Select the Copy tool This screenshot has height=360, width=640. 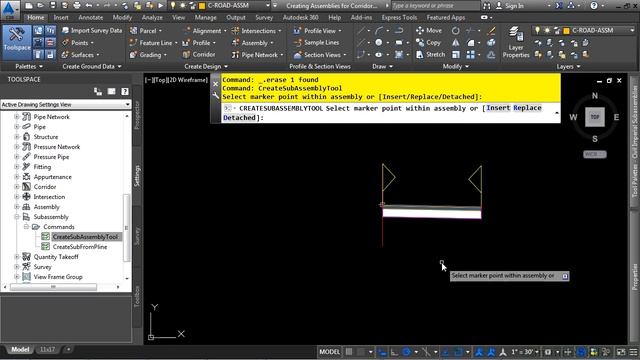point(428,42)
